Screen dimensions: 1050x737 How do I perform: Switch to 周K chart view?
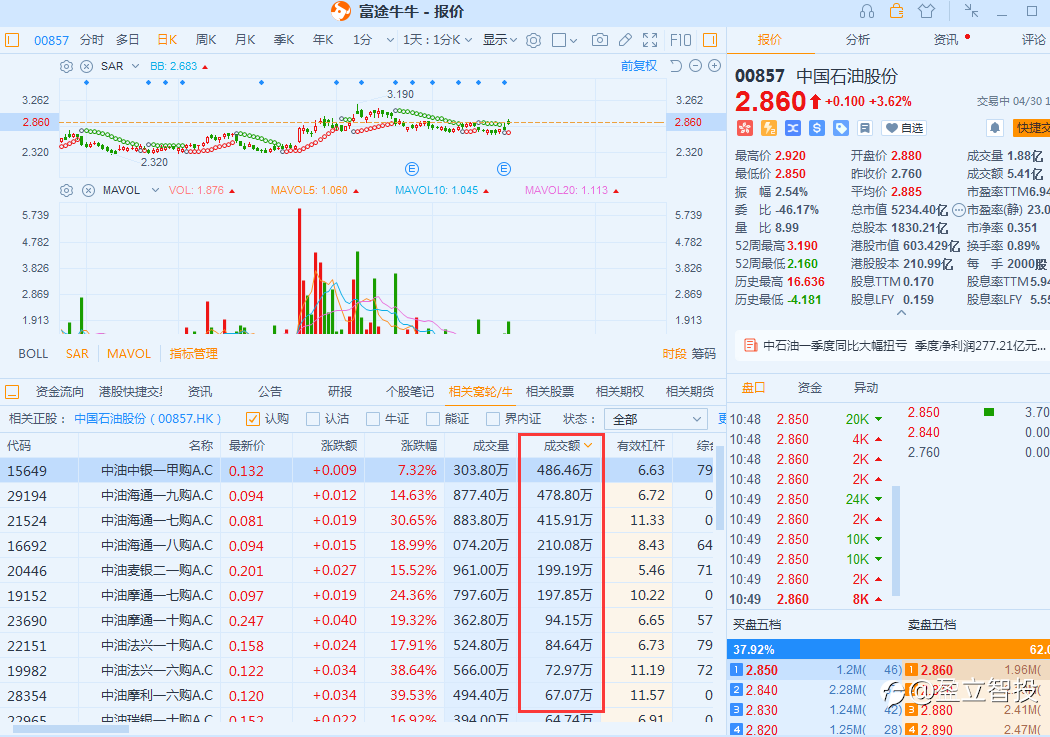pos(206,40)
